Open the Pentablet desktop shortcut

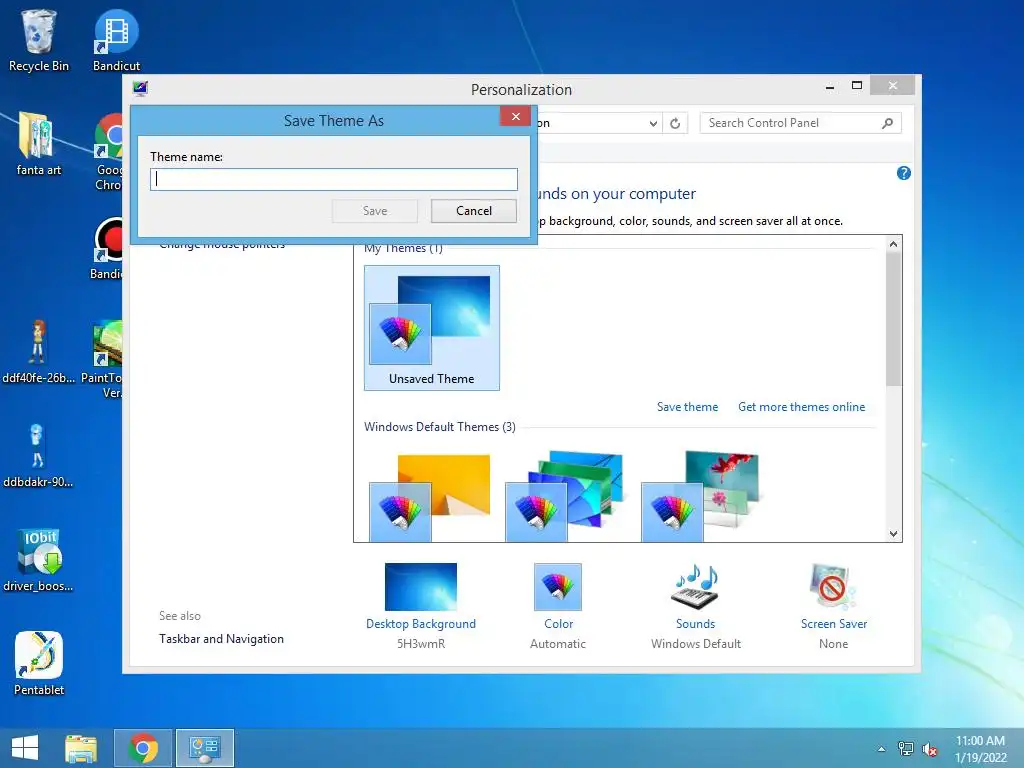(x=39, y=664)
